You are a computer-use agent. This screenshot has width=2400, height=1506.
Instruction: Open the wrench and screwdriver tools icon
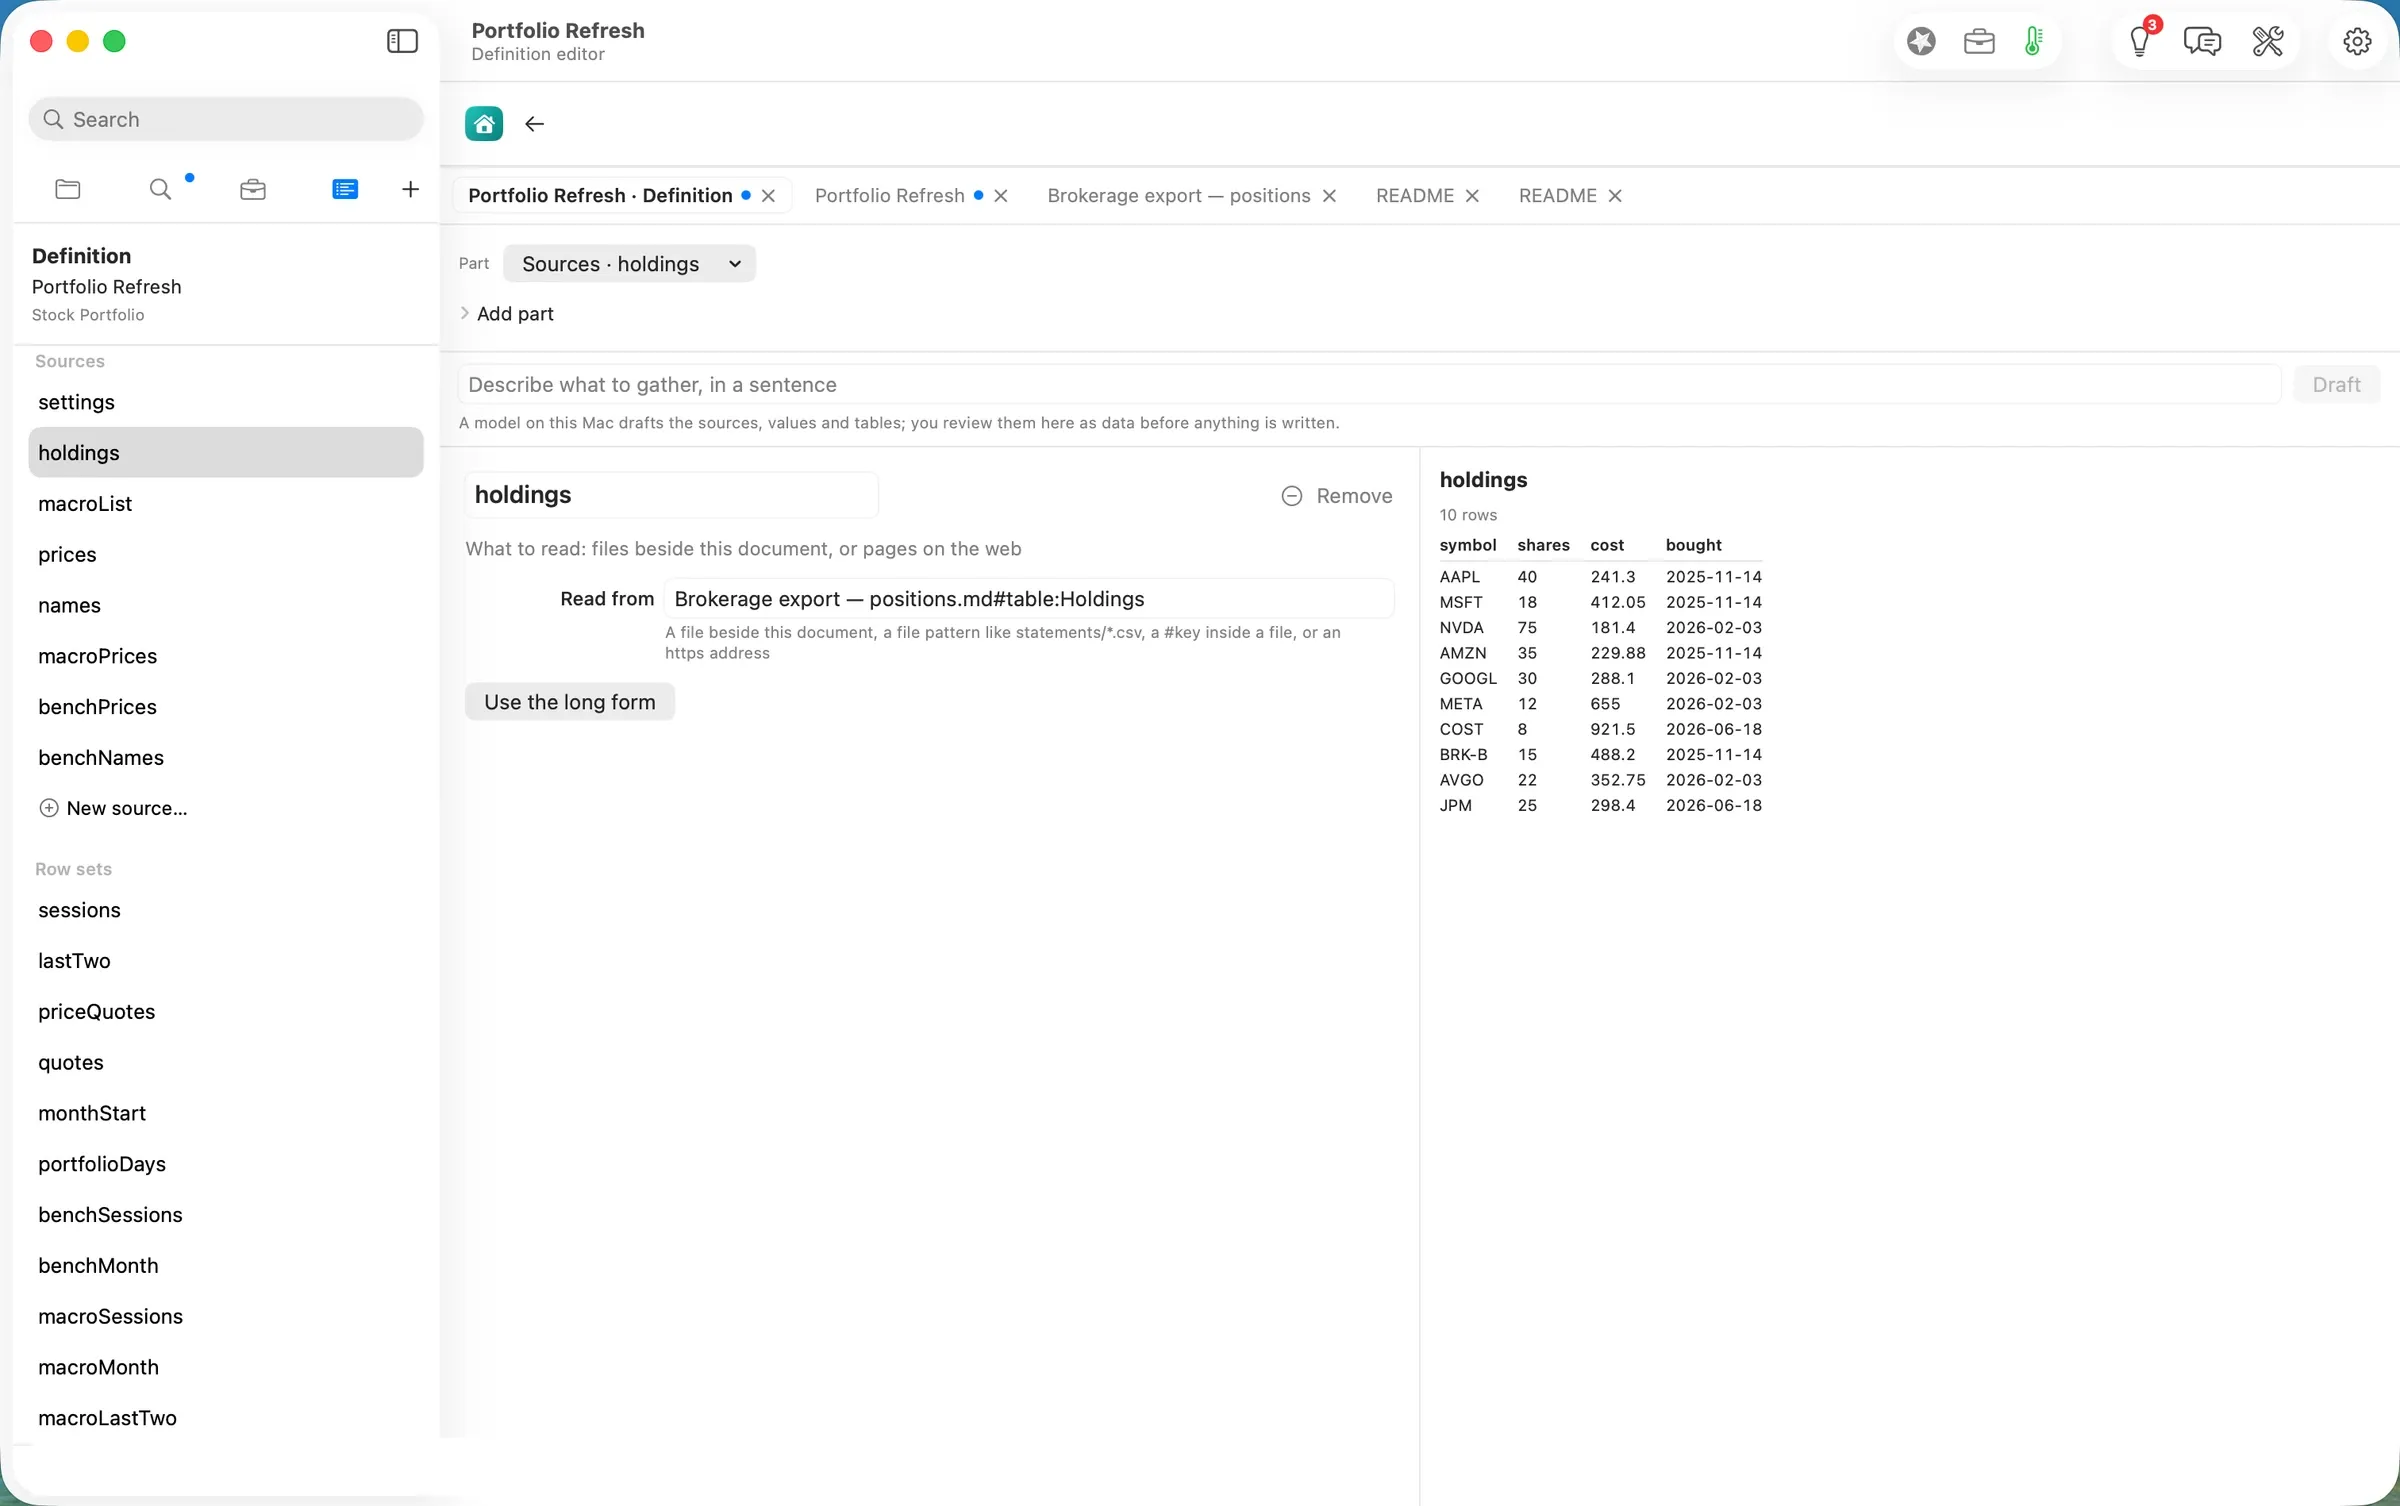tap(2268, 41)
